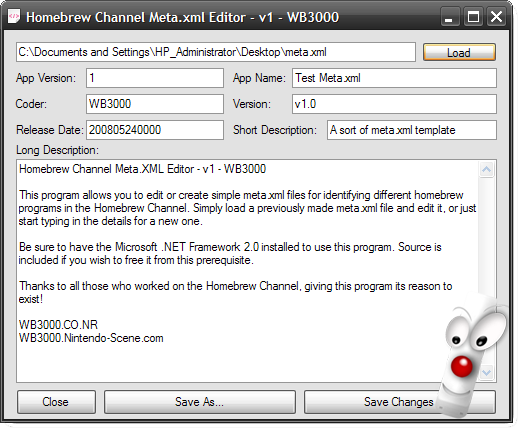Click in the file path field
This screenshot has width=518, height=428.
point(216,52)
